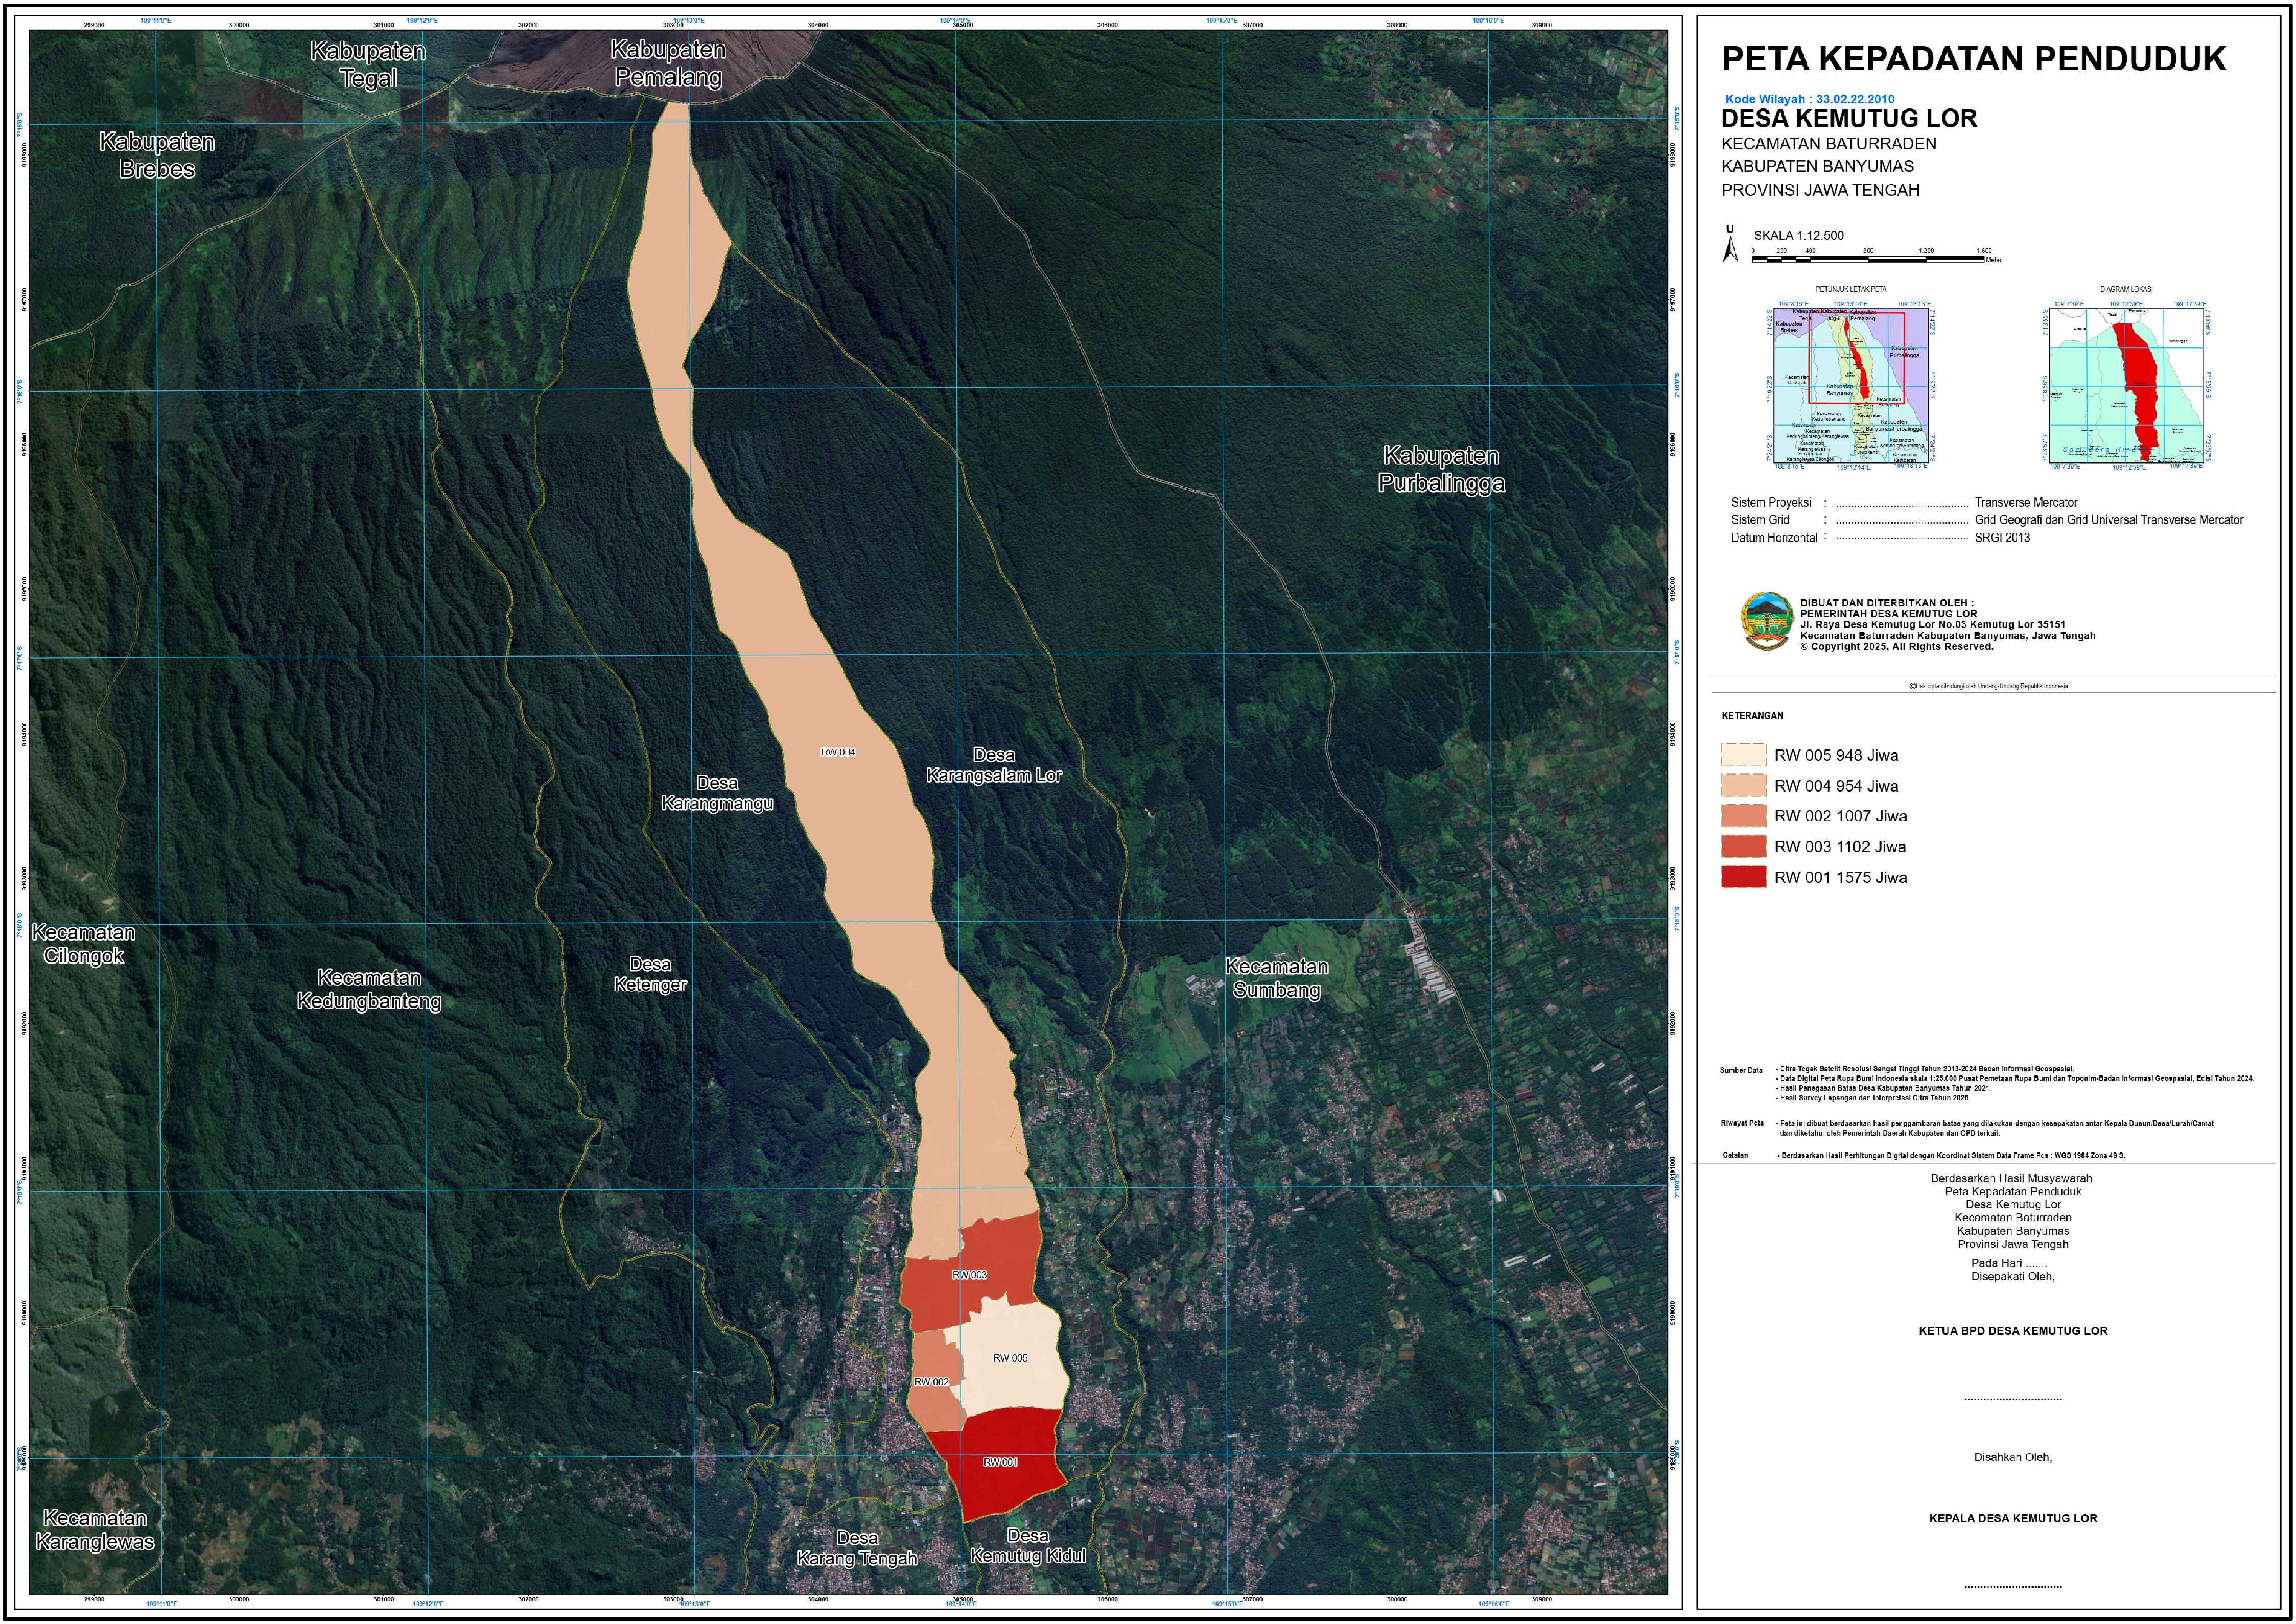Select the RW 001 1575 Jiwa legend swatch
The height and width of the screenshot is (1624, 2296).
click(x=1744, y=877)
